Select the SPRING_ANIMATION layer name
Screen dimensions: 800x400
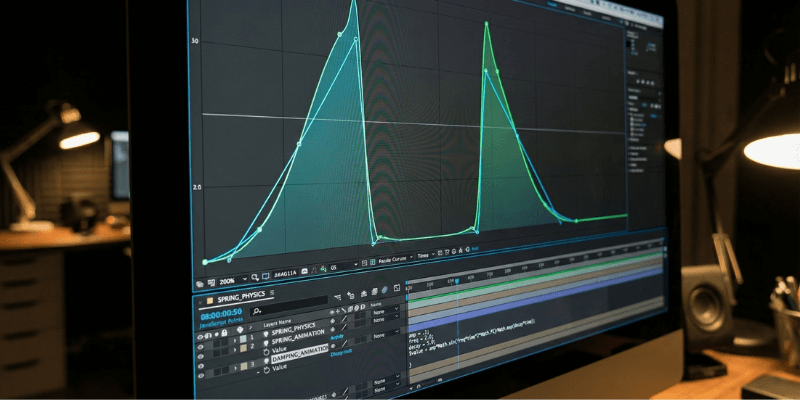(298, 337)
